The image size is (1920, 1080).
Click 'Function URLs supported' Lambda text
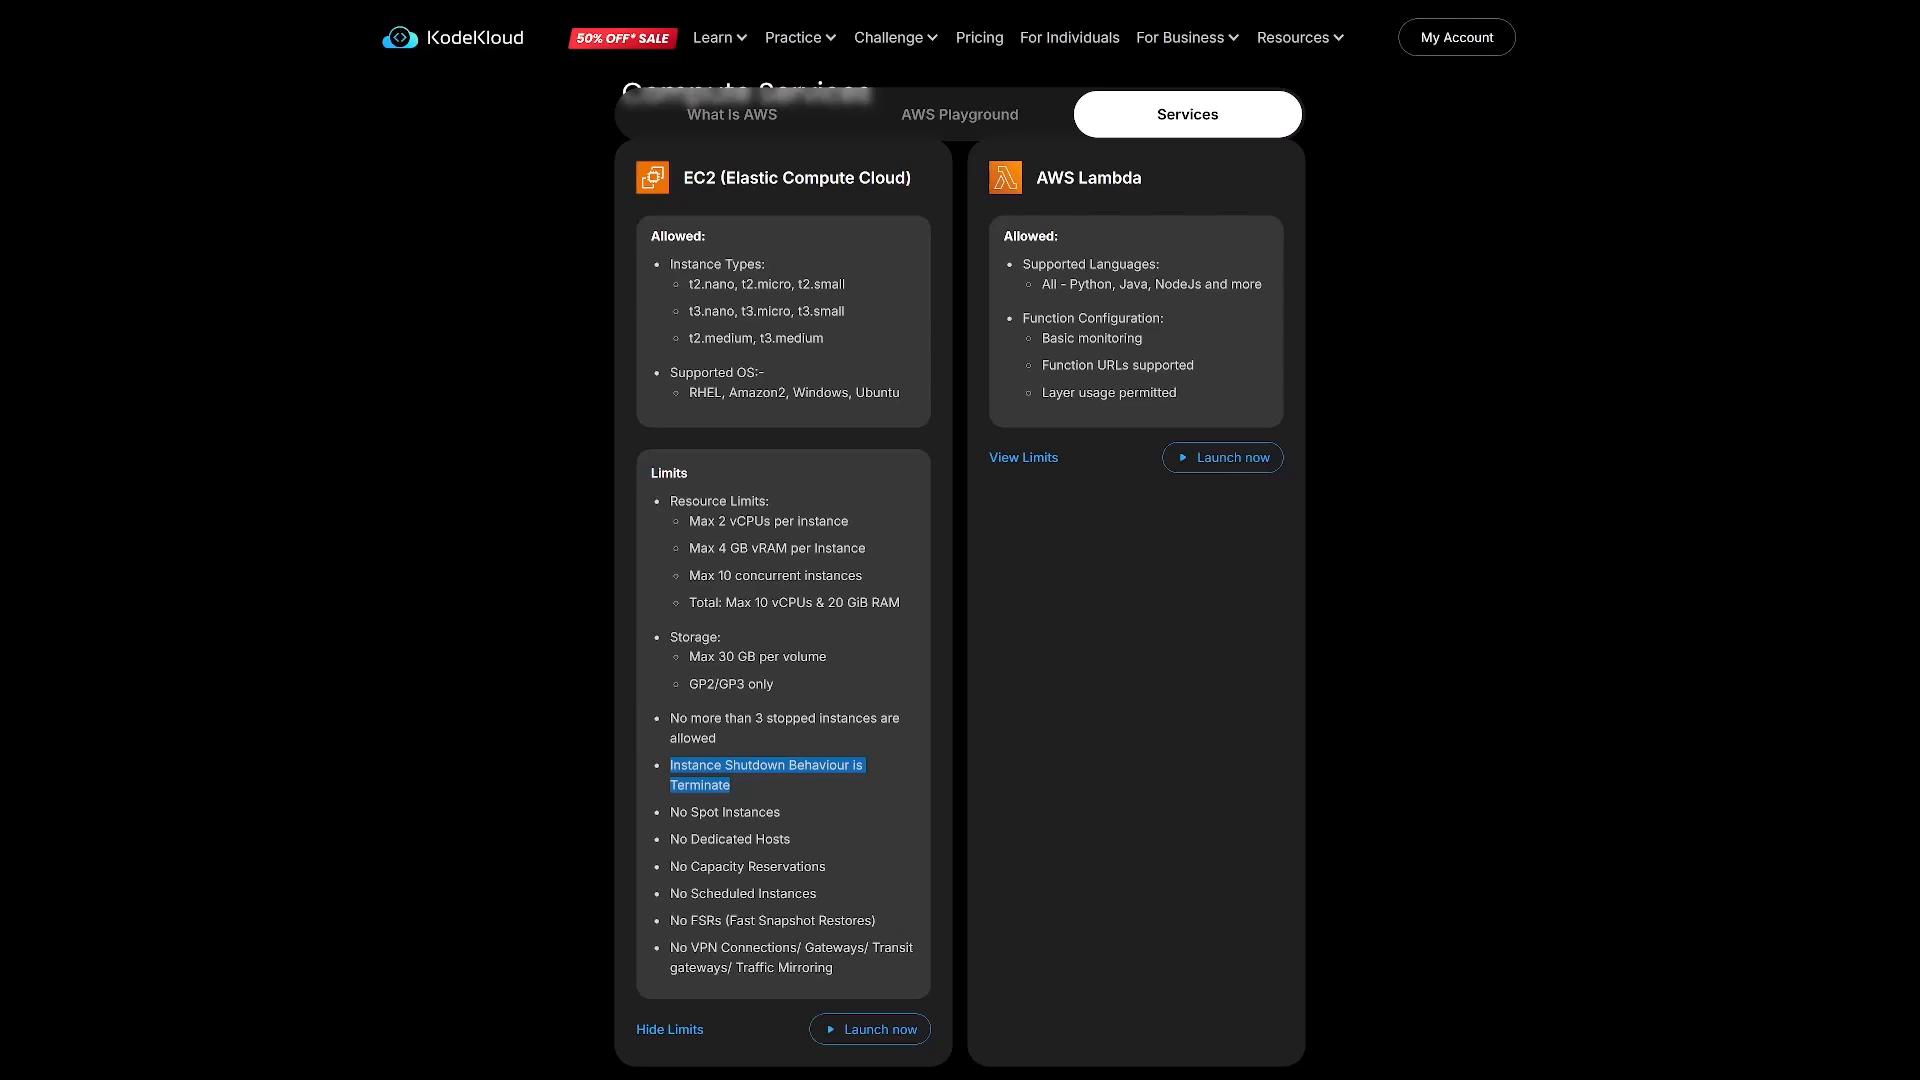tap(1118, 366)
